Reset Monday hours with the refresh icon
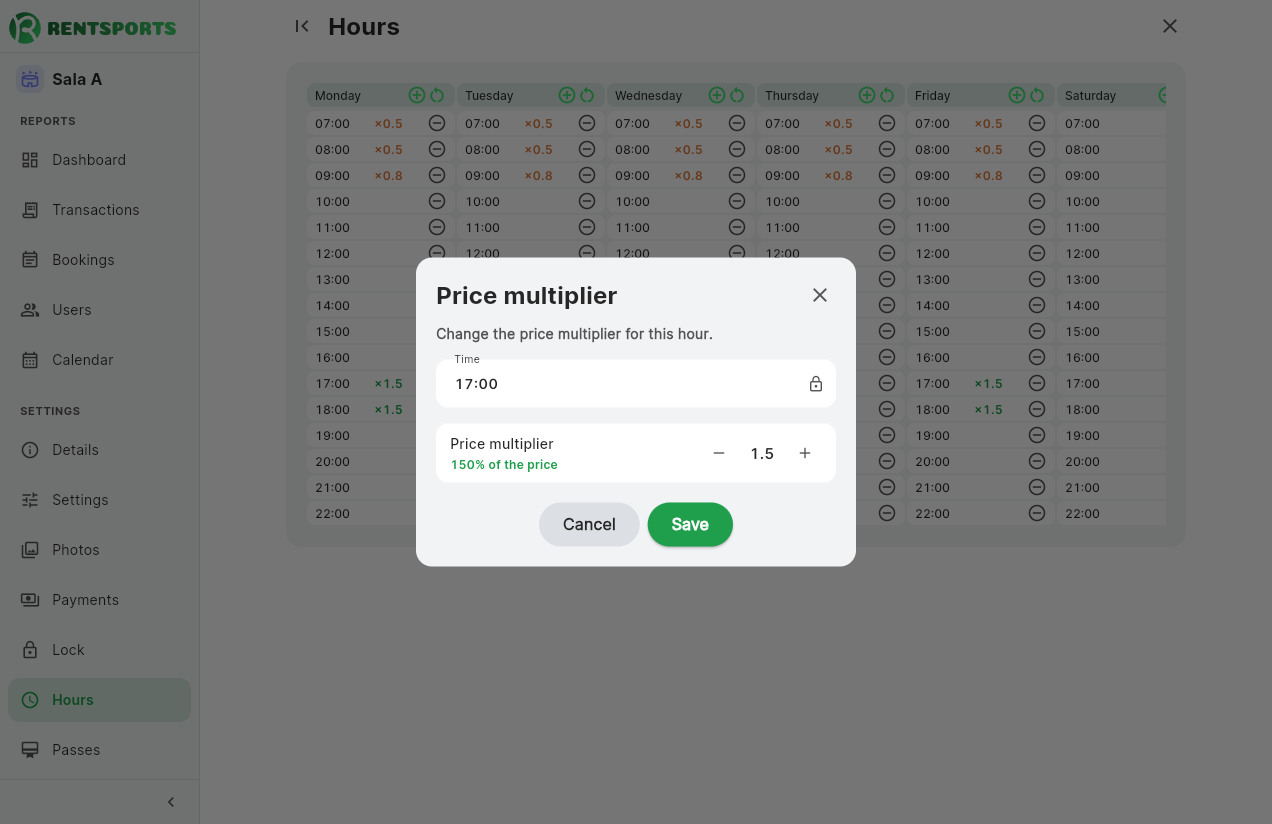This screenshot has height=824, width=1272. pyautogui.click(x=437, y=95)
